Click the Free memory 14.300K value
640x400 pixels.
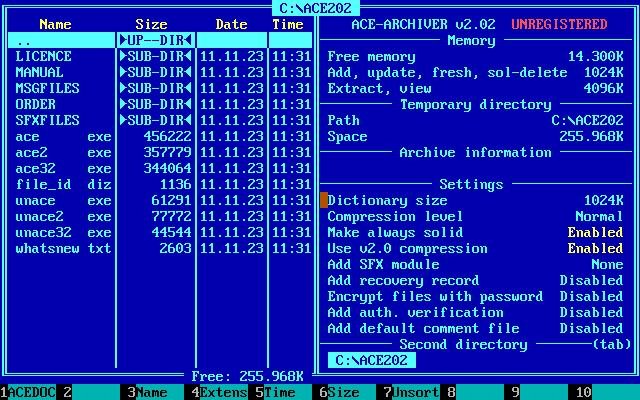tap(596, 56)
